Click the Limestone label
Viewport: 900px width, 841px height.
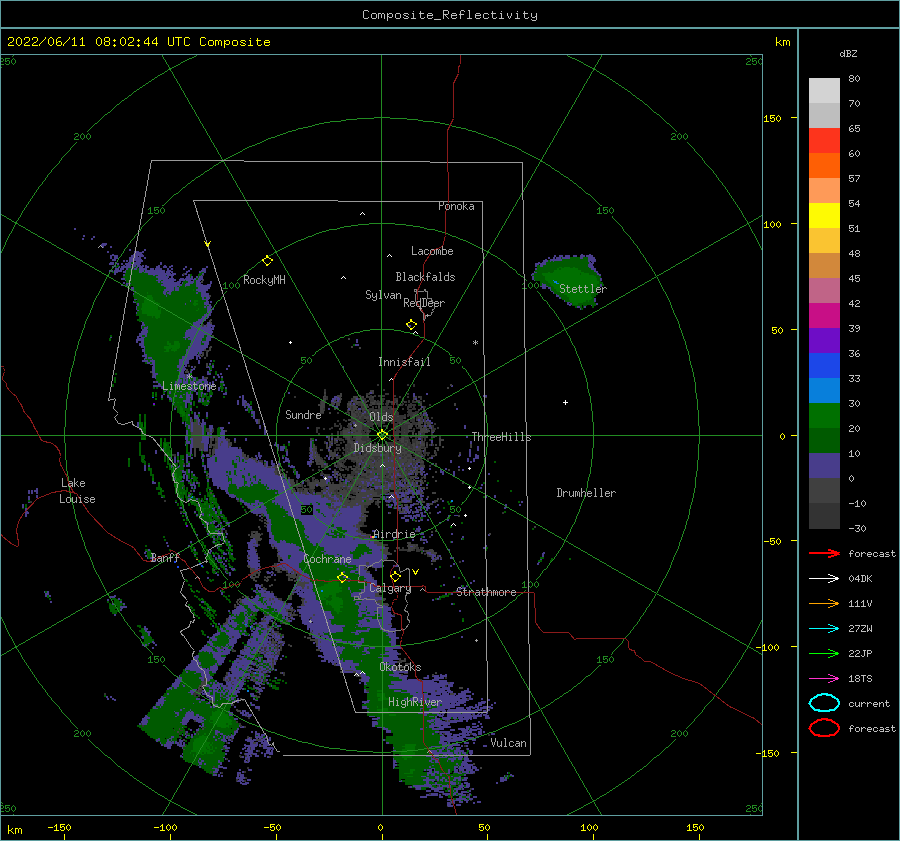tap(189, 386)
